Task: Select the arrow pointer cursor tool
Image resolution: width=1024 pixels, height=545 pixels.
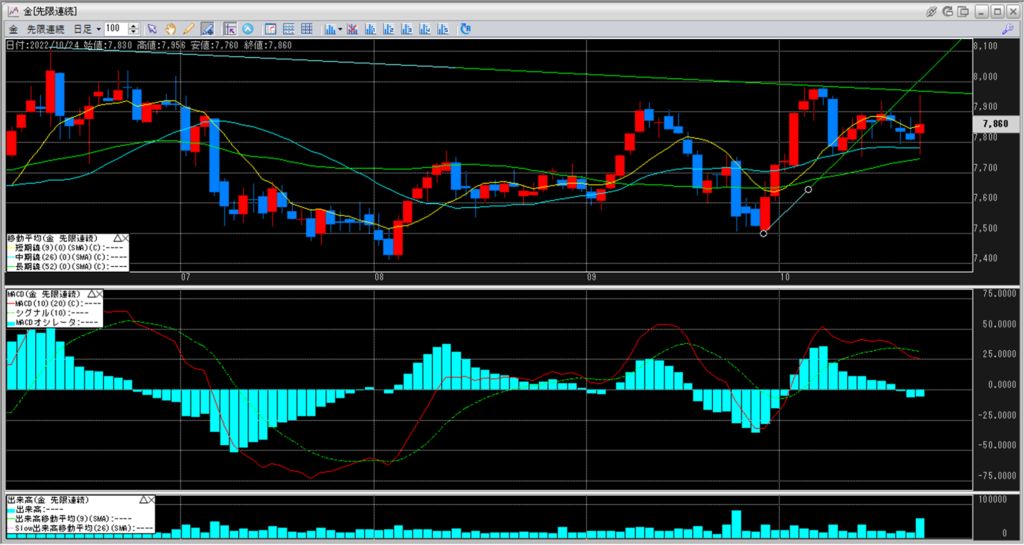Action: (152, 29)
